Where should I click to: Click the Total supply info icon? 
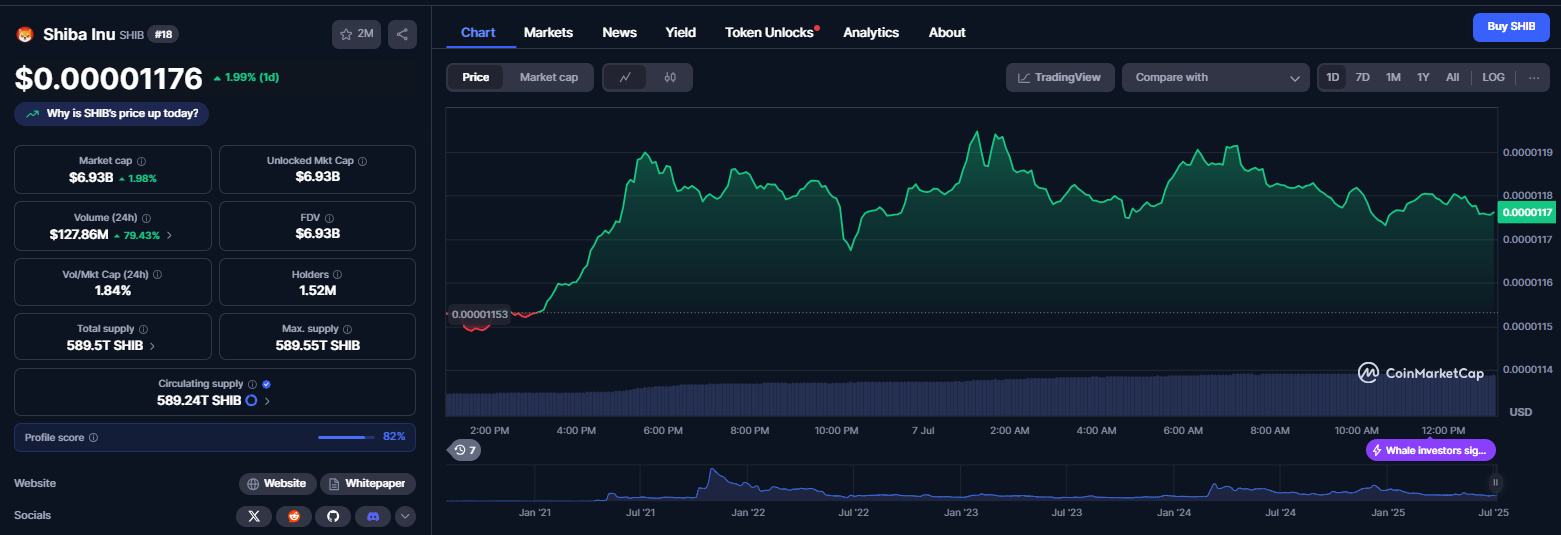144,329
